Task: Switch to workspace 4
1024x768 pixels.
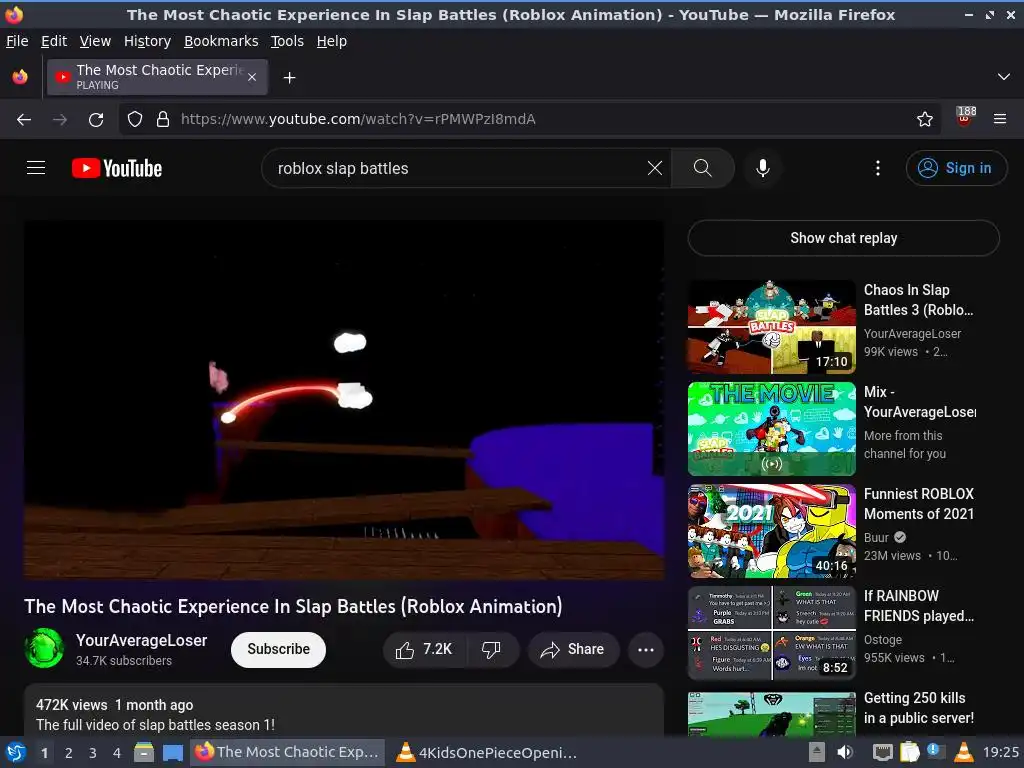Action: [x=117, y=753]
